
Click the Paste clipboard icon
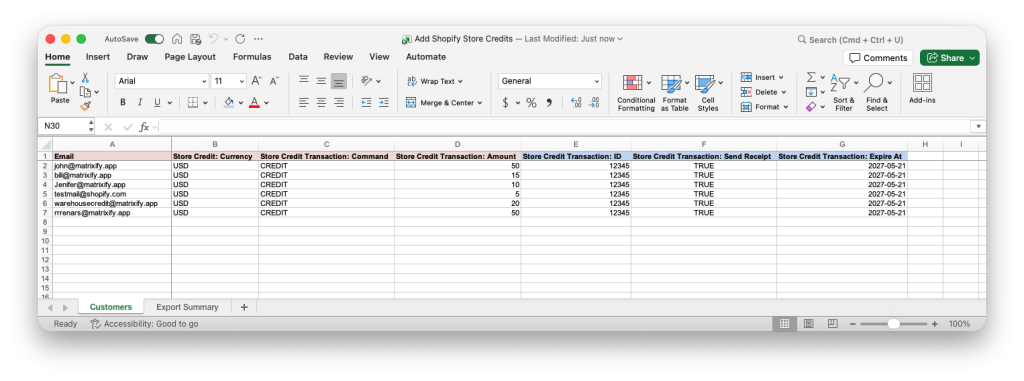pos(59,84)
